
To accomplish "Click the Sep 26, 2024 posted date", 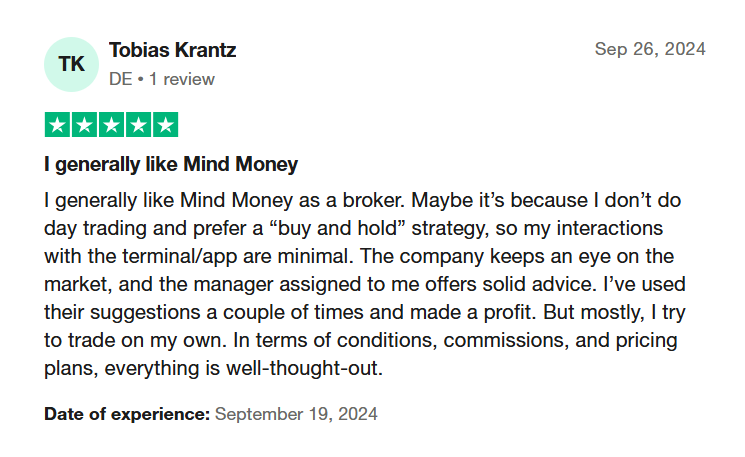I will [650, 49].
